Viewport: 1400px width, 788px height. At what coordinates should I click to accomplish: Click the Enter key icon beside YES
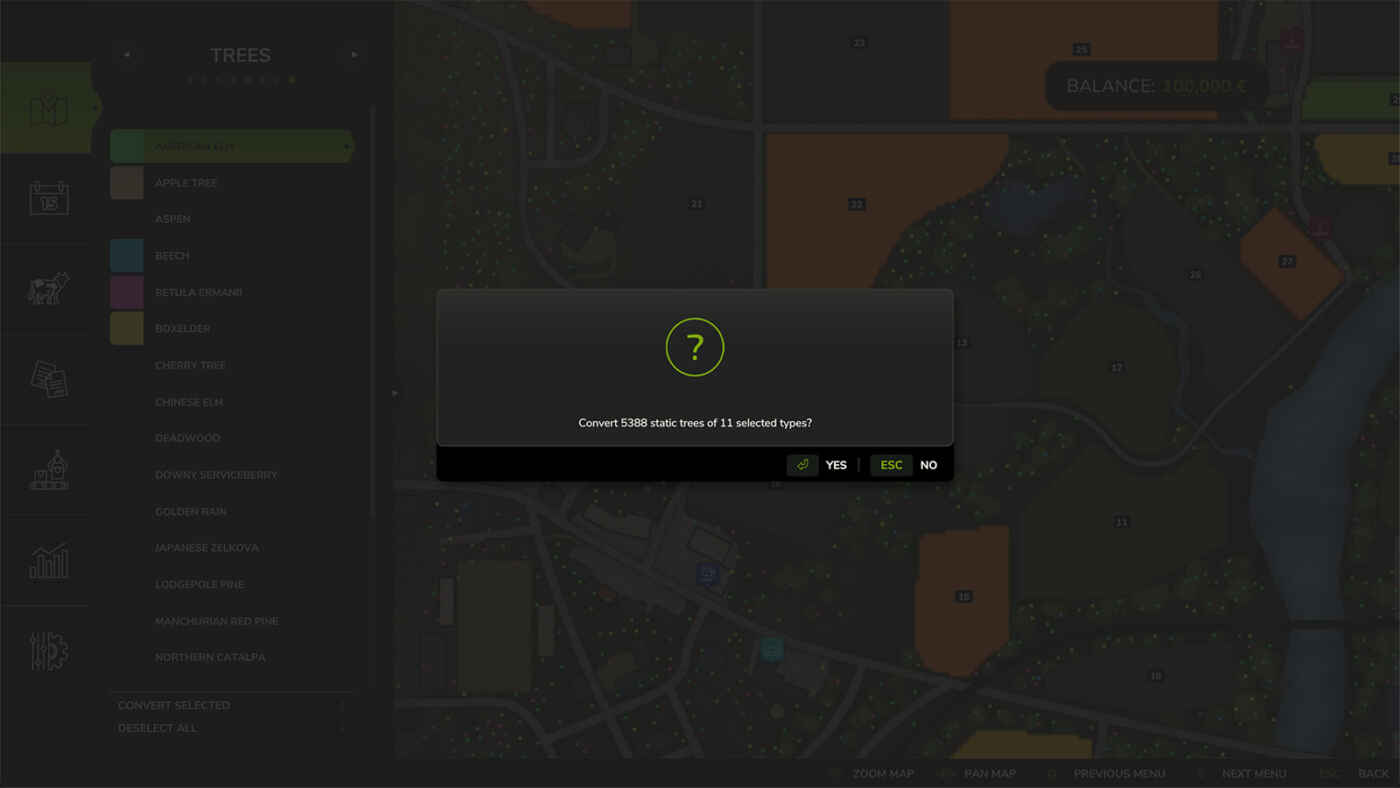pos(802,465)
